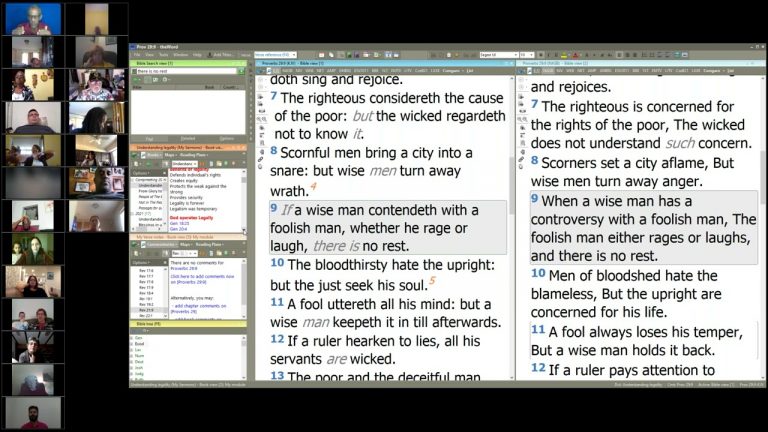Open the Tools menu

[163, 54]
